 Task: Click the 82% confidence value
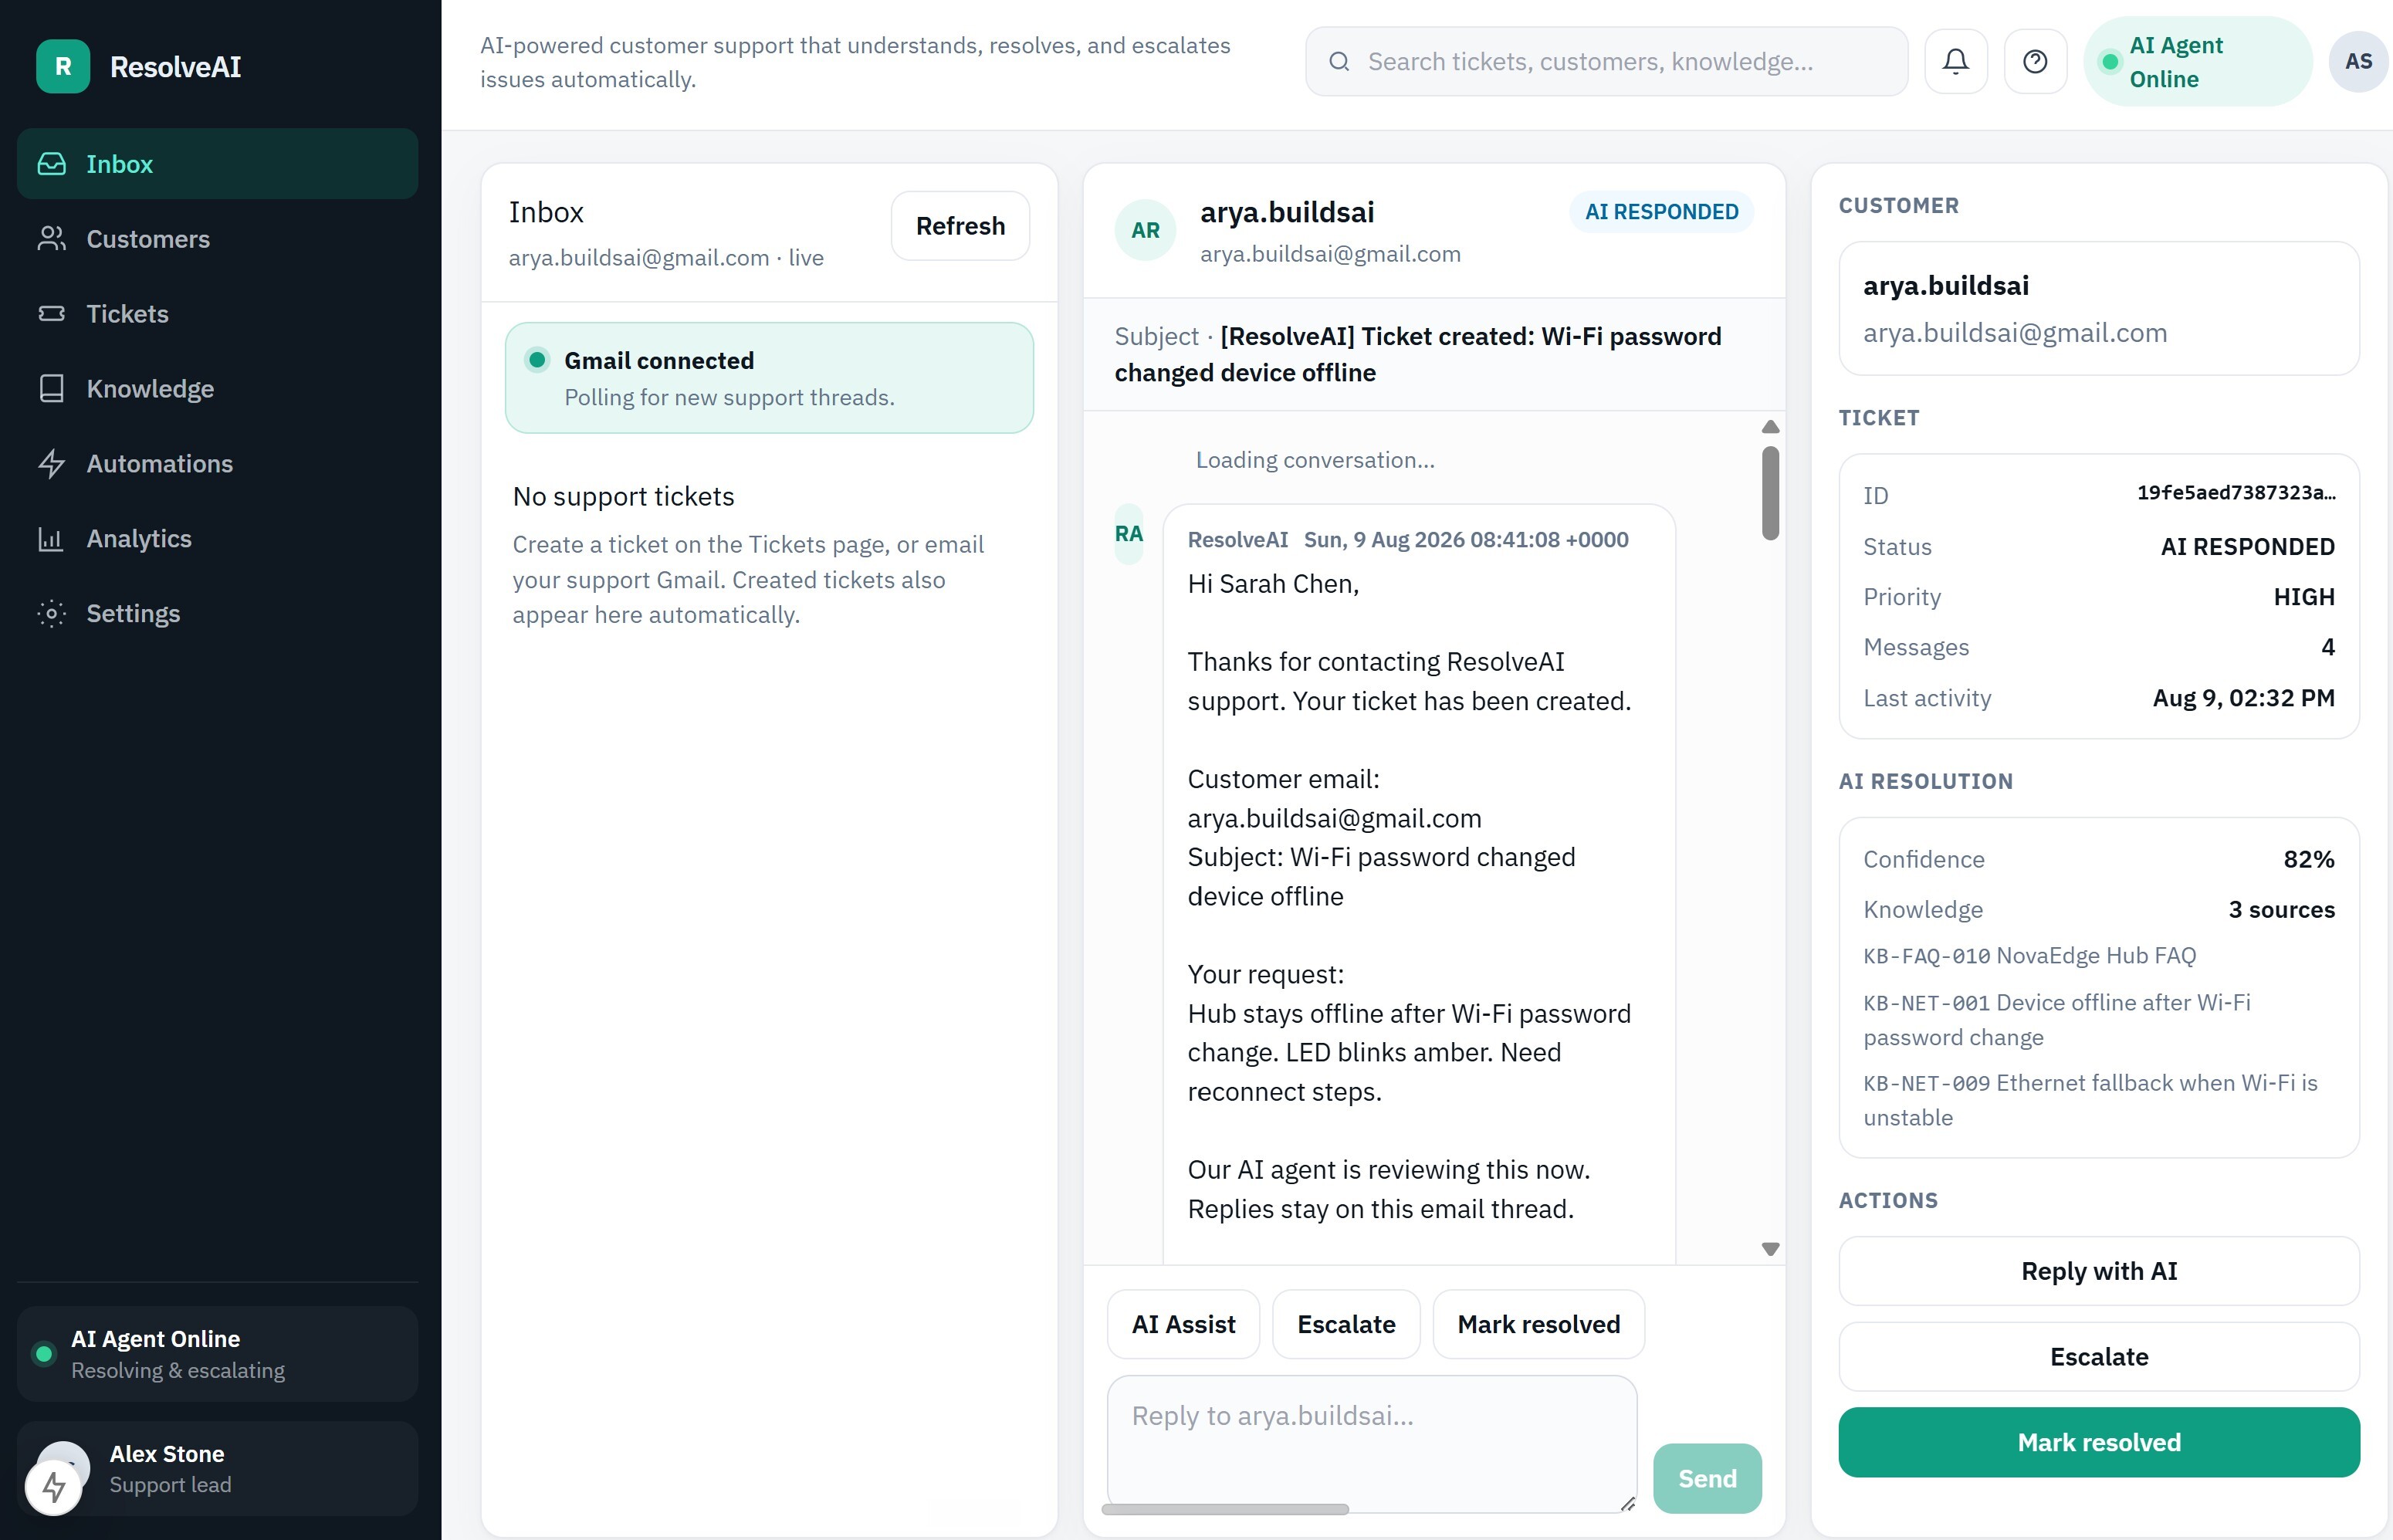(x=2308, y=859)
